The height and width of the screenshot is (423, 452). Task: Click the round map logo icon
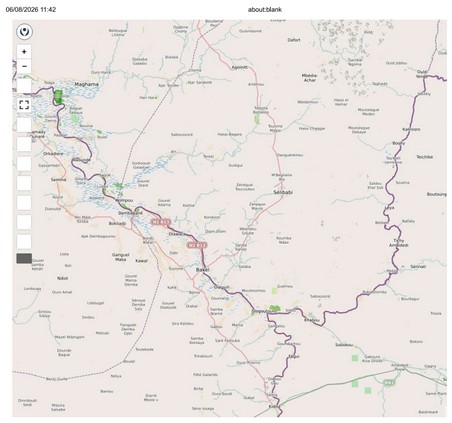click(24, 32)
